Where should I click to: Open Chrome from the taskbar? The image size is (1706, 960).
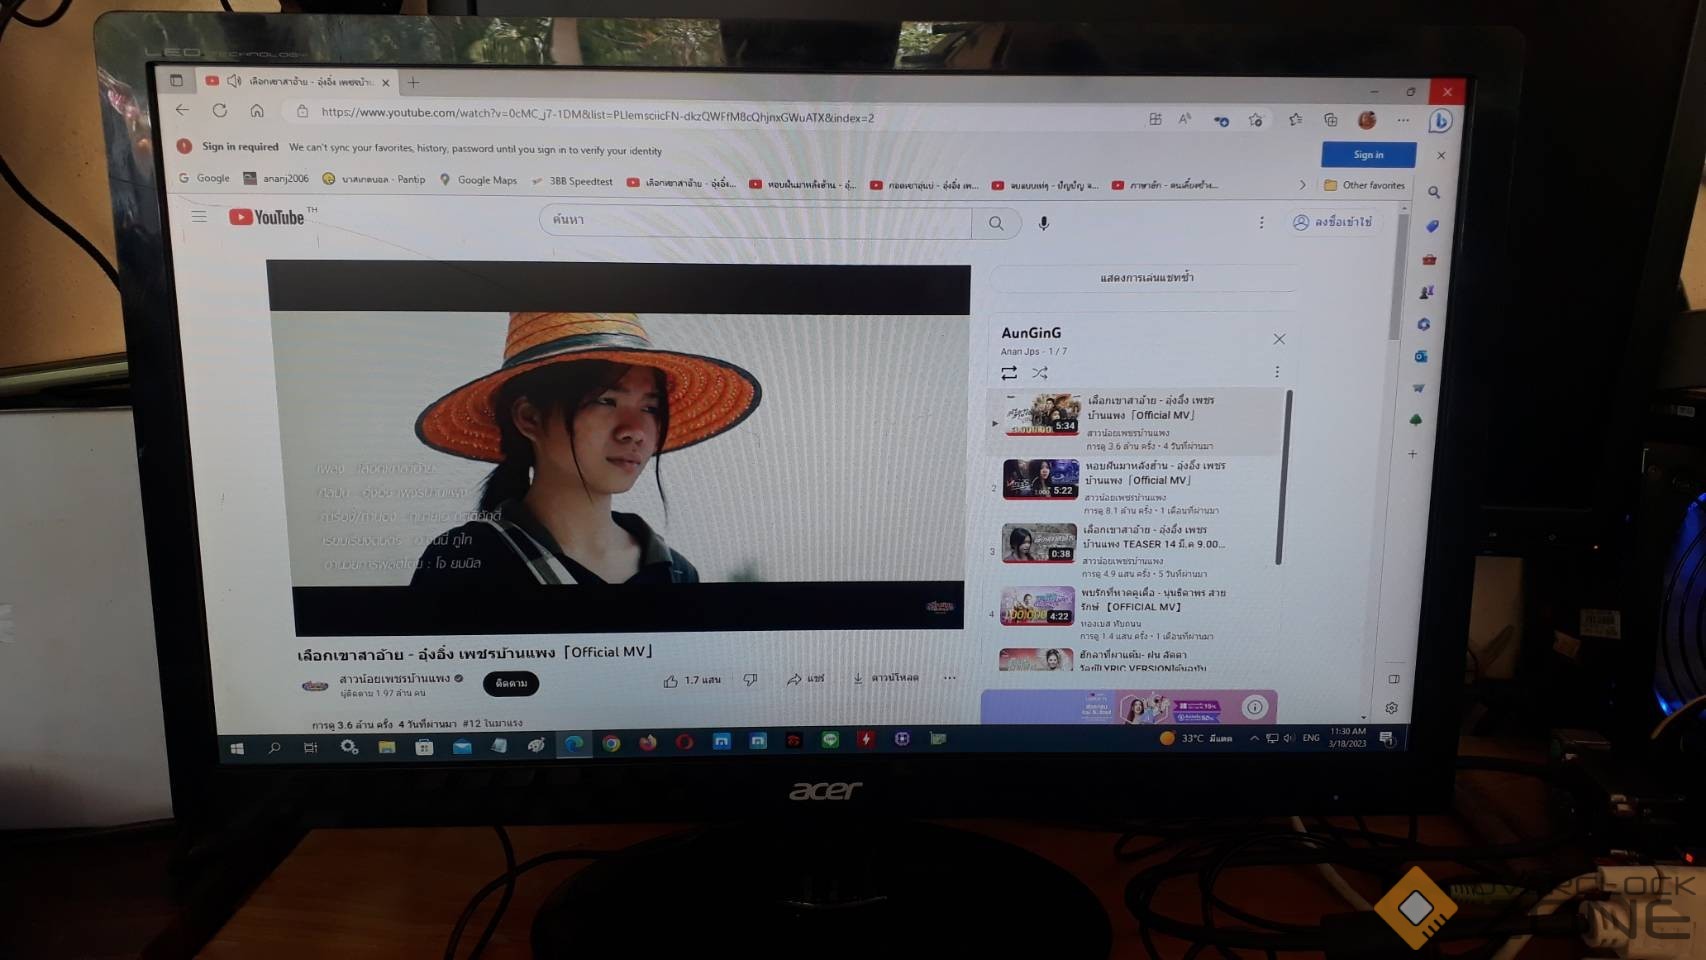pyautogui.click(x=611, y=743)
